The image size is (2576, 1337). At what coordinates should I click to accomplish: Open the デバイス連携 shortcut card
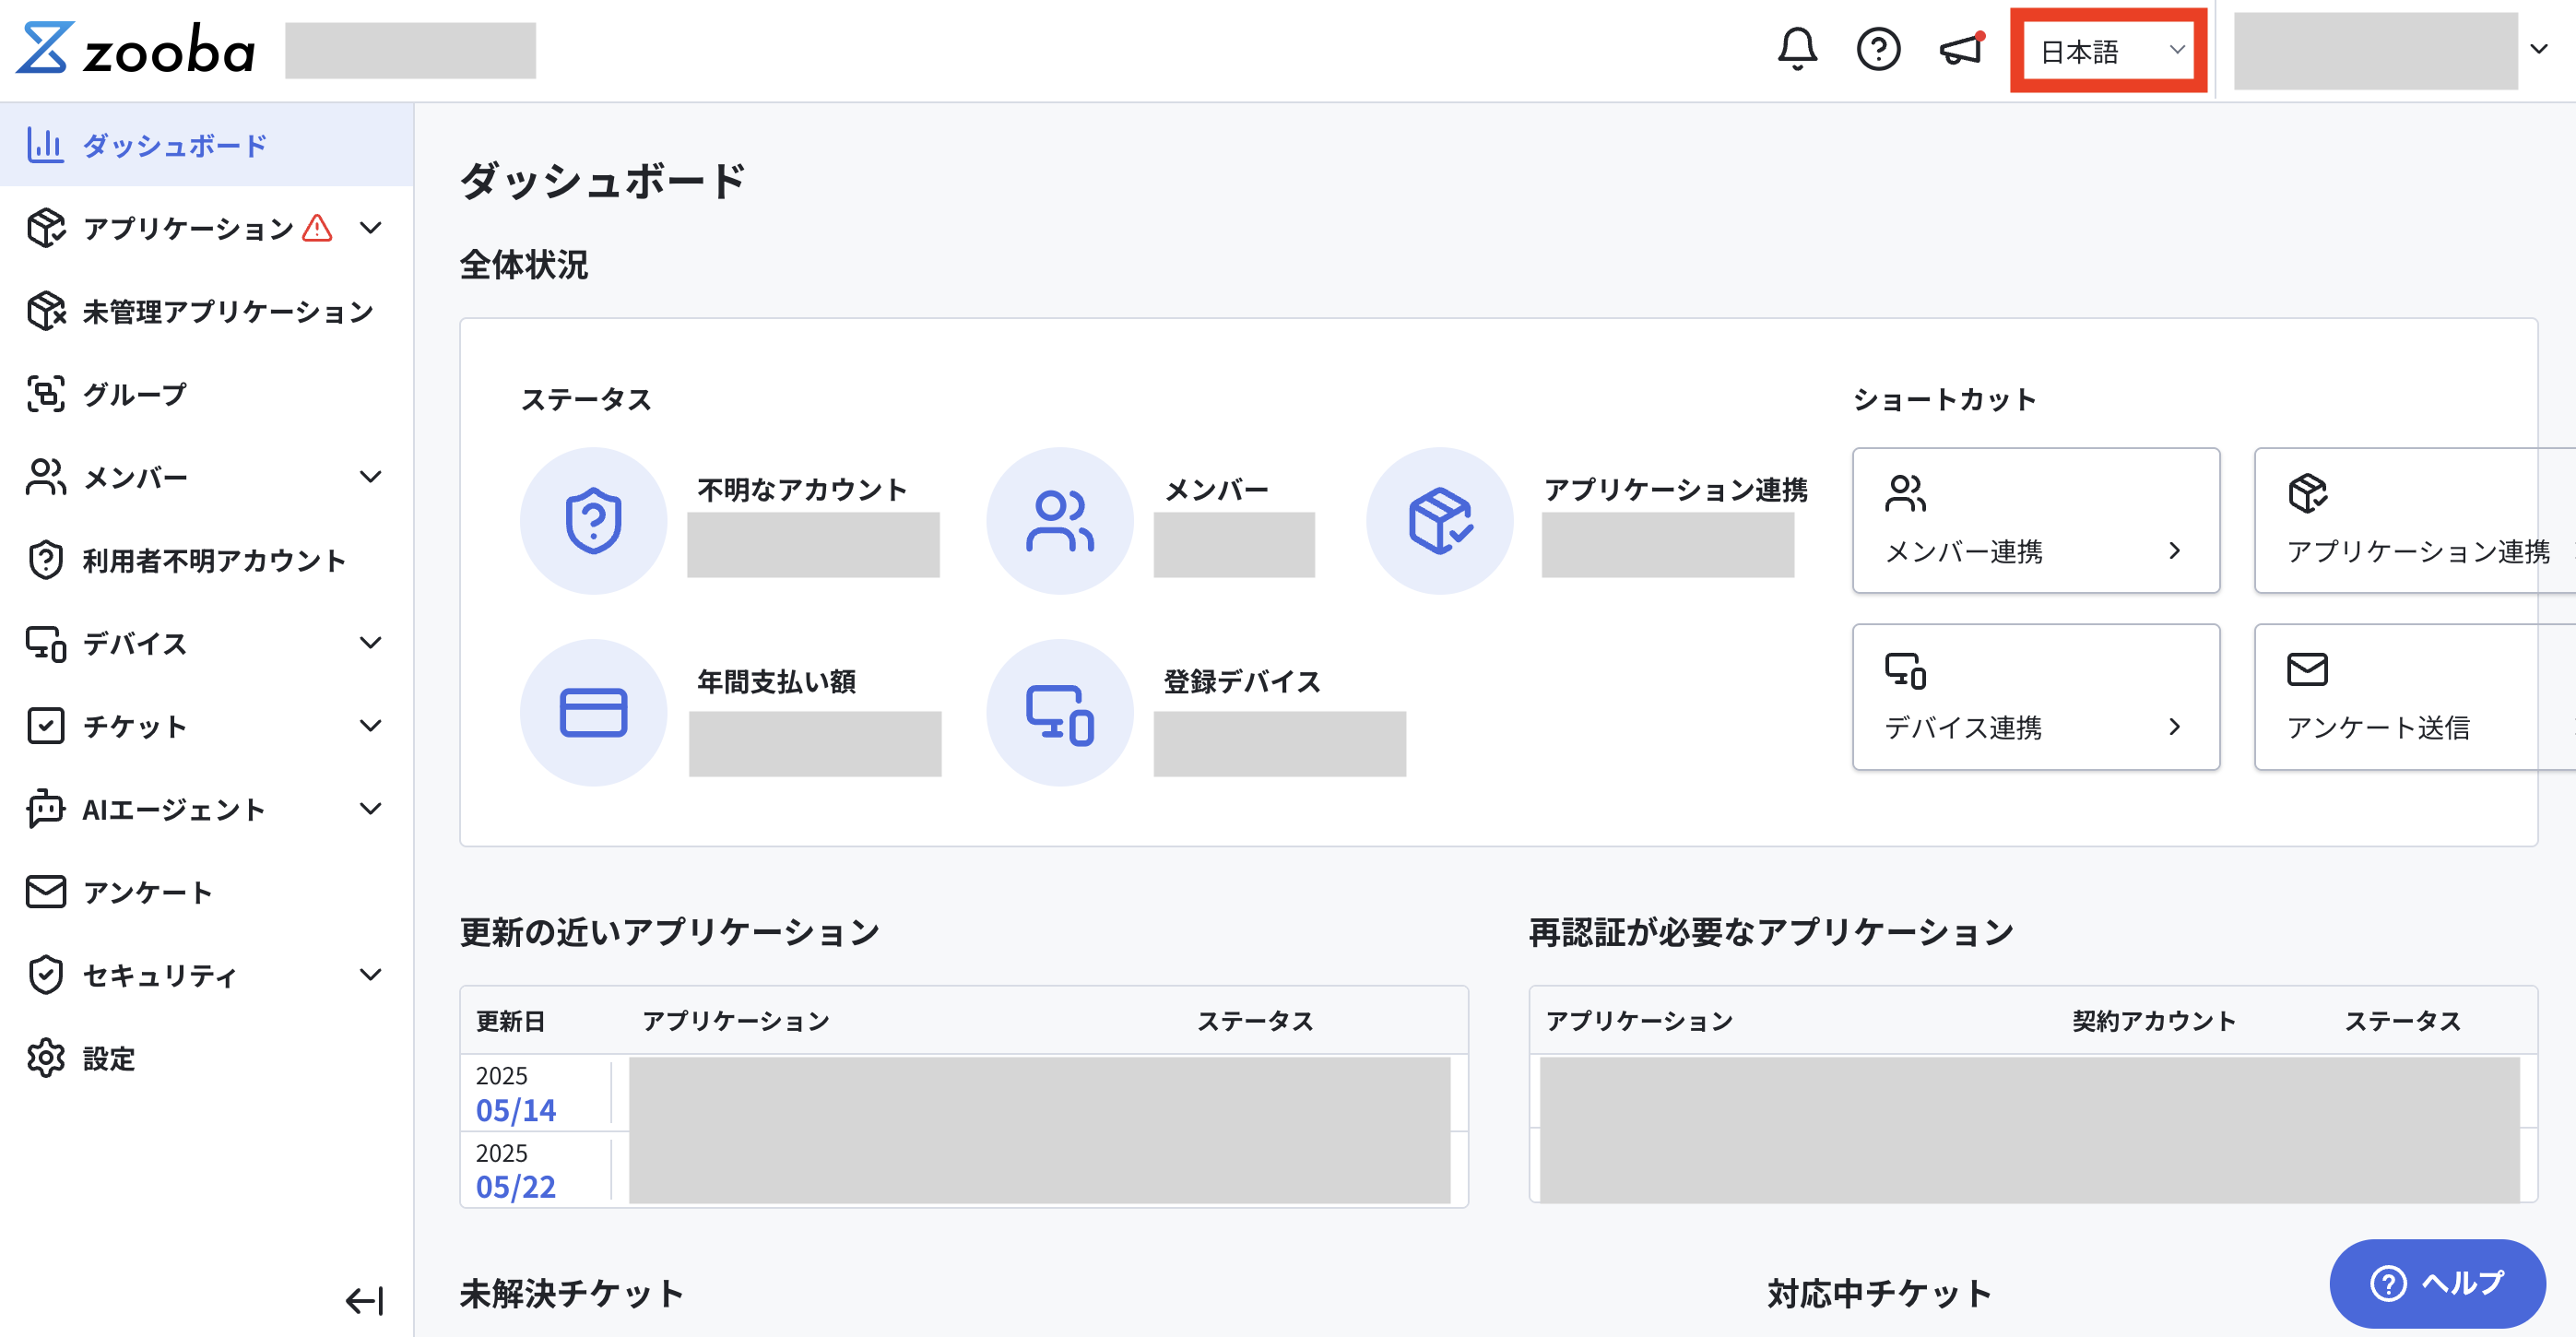2036,697
